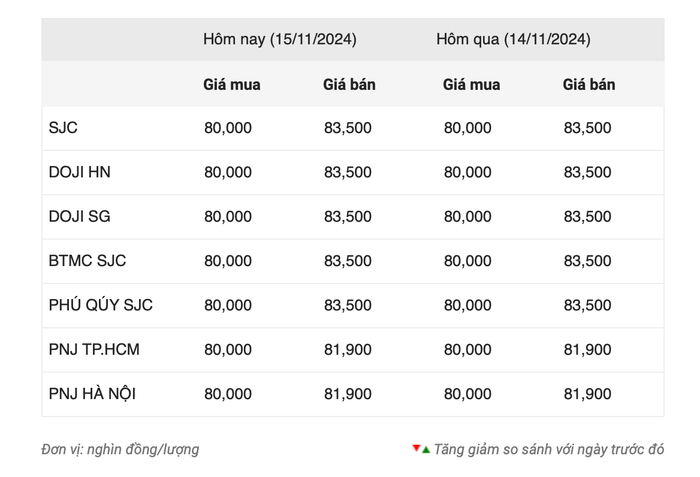Viewport: 700px width, 477px height.
Task: Select the DOJI HN row label
Action: (x=79, y=172)
